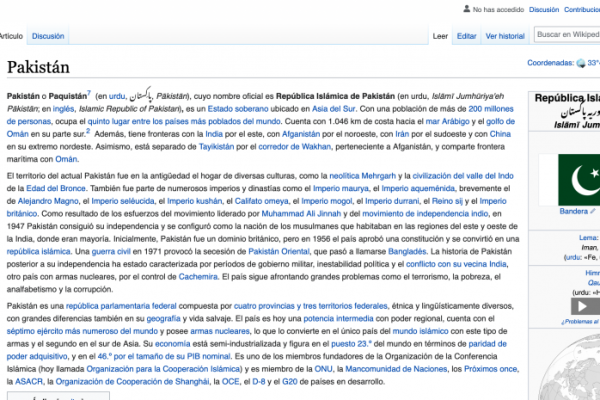Viewport: 600px width, 400px height.
Task: Follow the armas nucleares link
Action: [220, 331]
